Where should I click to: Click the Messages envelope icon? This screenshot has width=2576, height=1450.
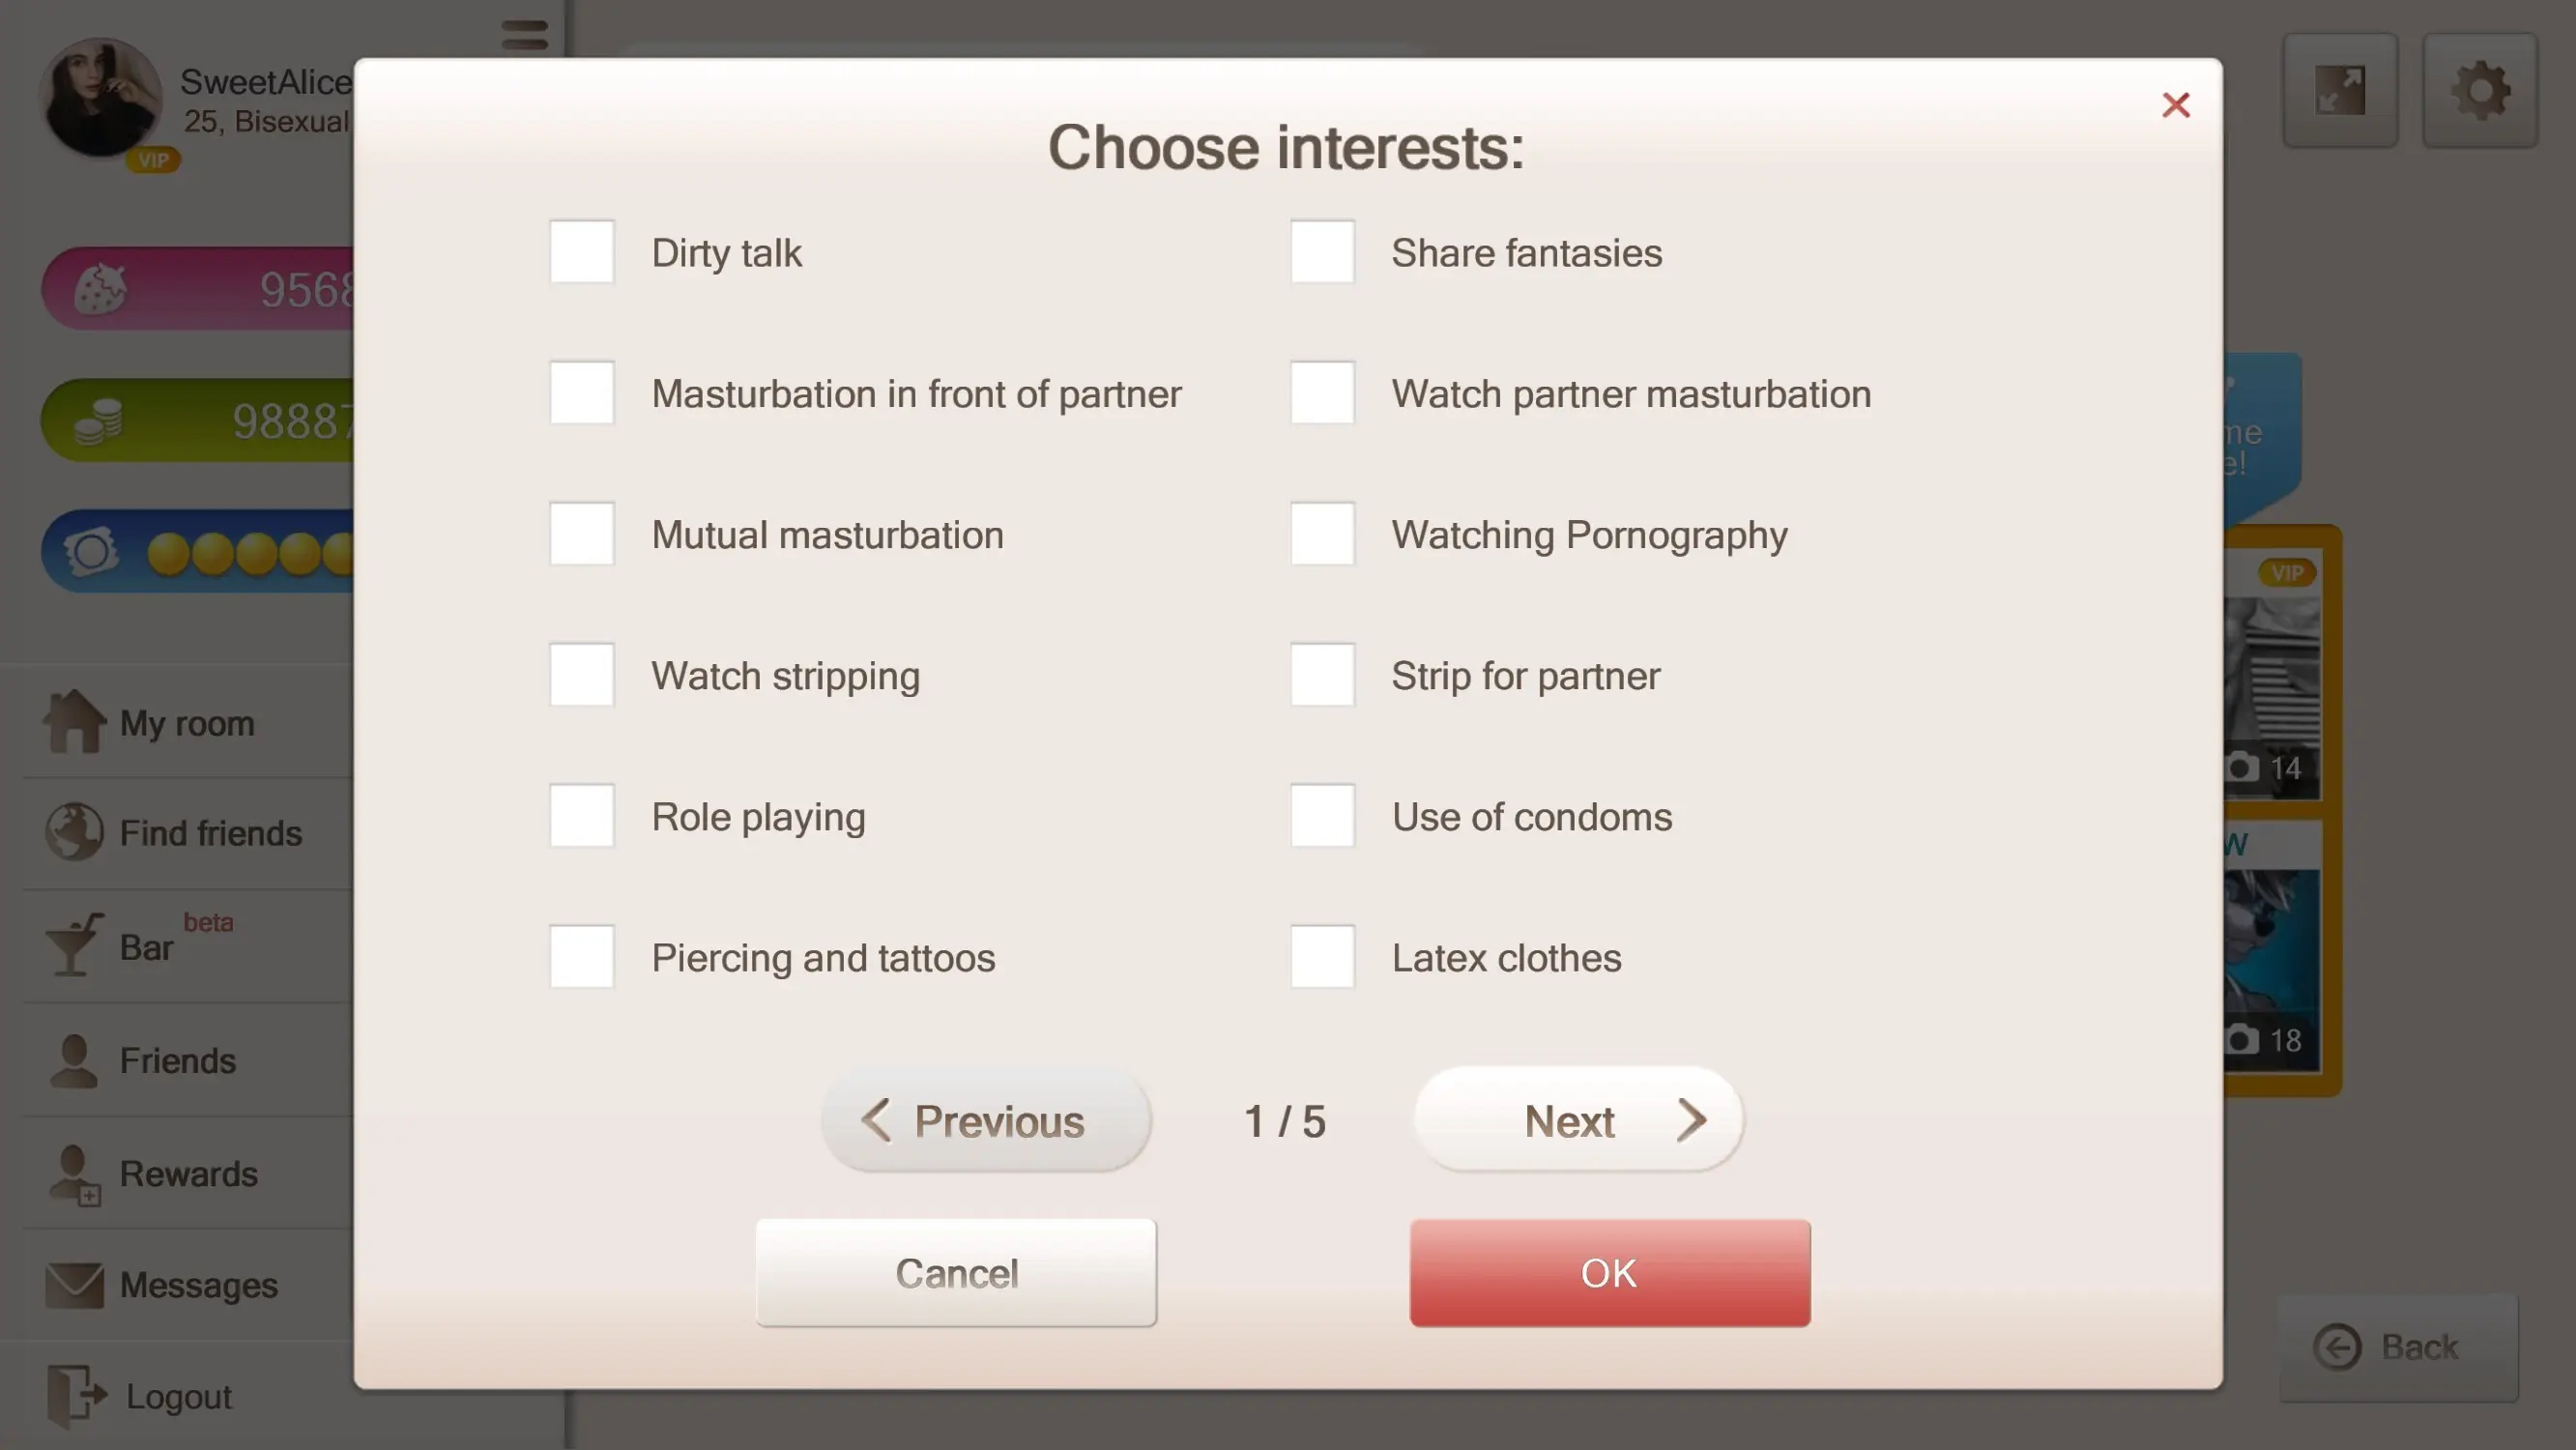point(73,1284)
